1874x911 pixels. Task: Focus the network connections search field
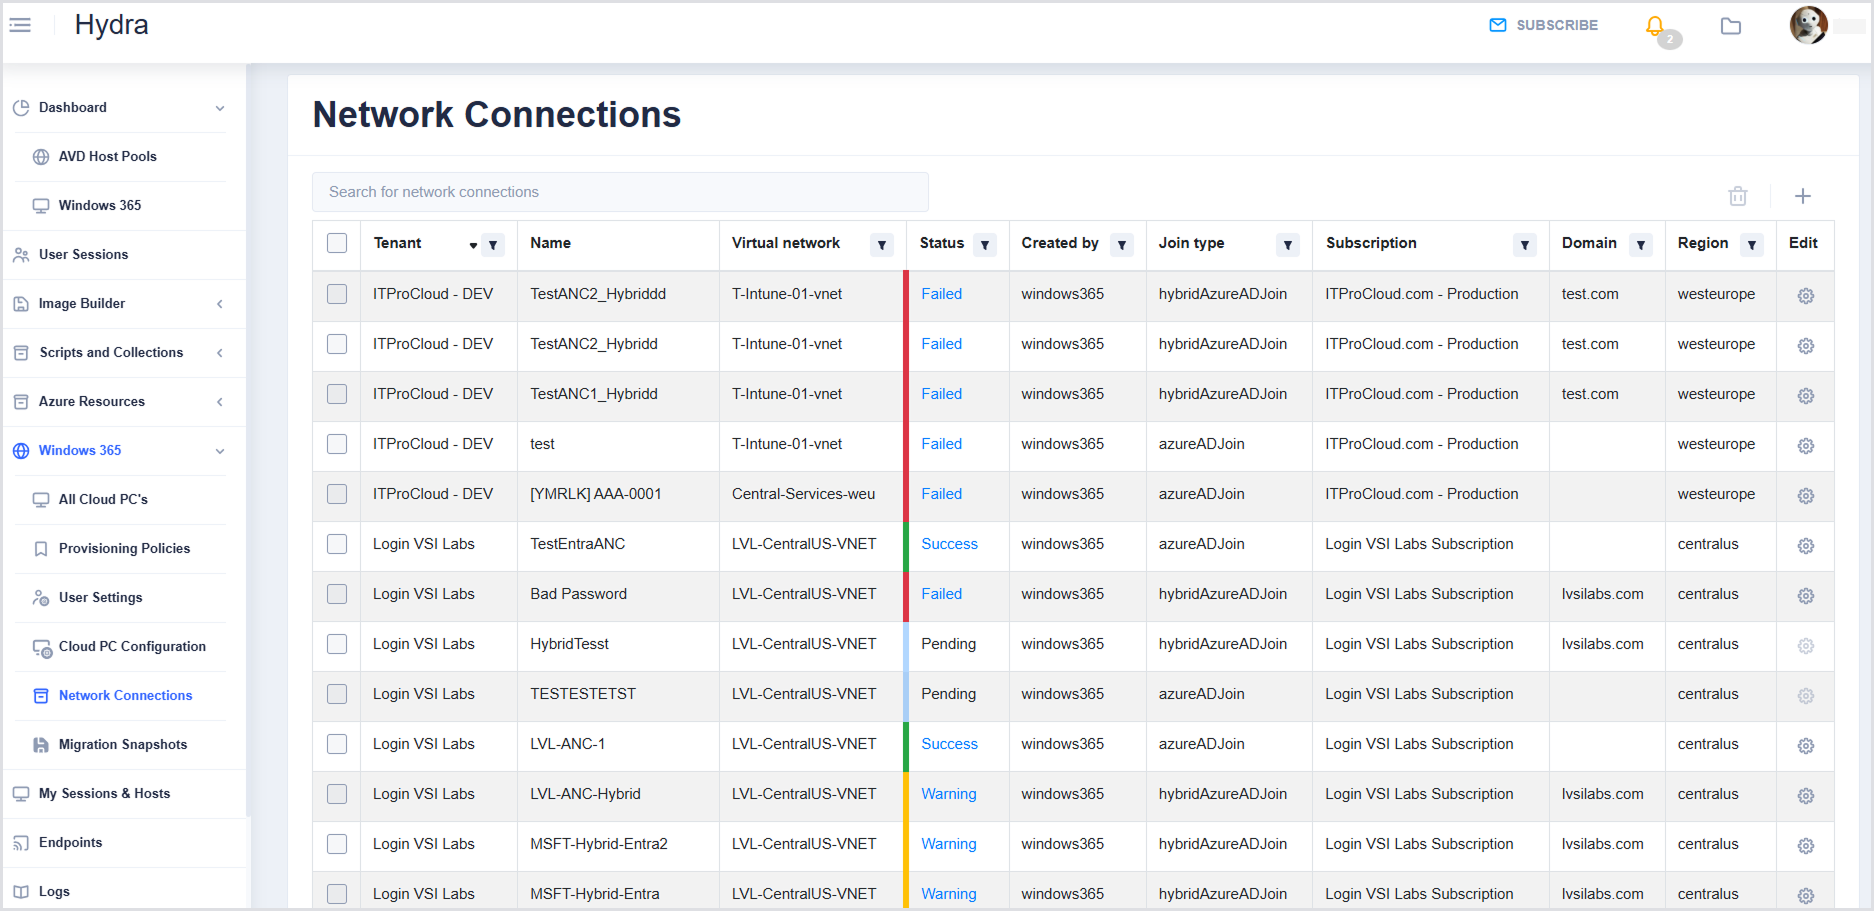620,192
